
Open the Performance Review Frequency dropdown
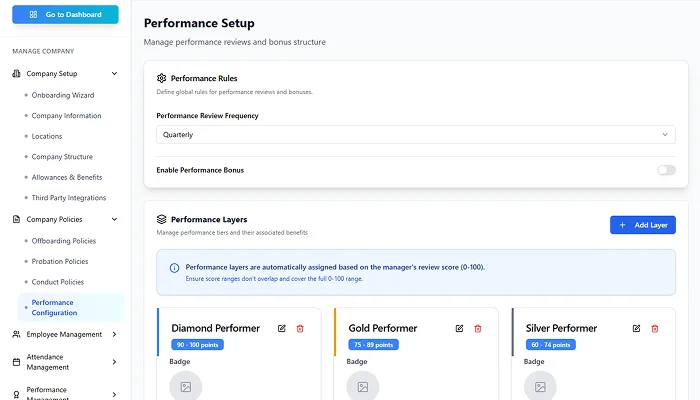coord(416,135)
